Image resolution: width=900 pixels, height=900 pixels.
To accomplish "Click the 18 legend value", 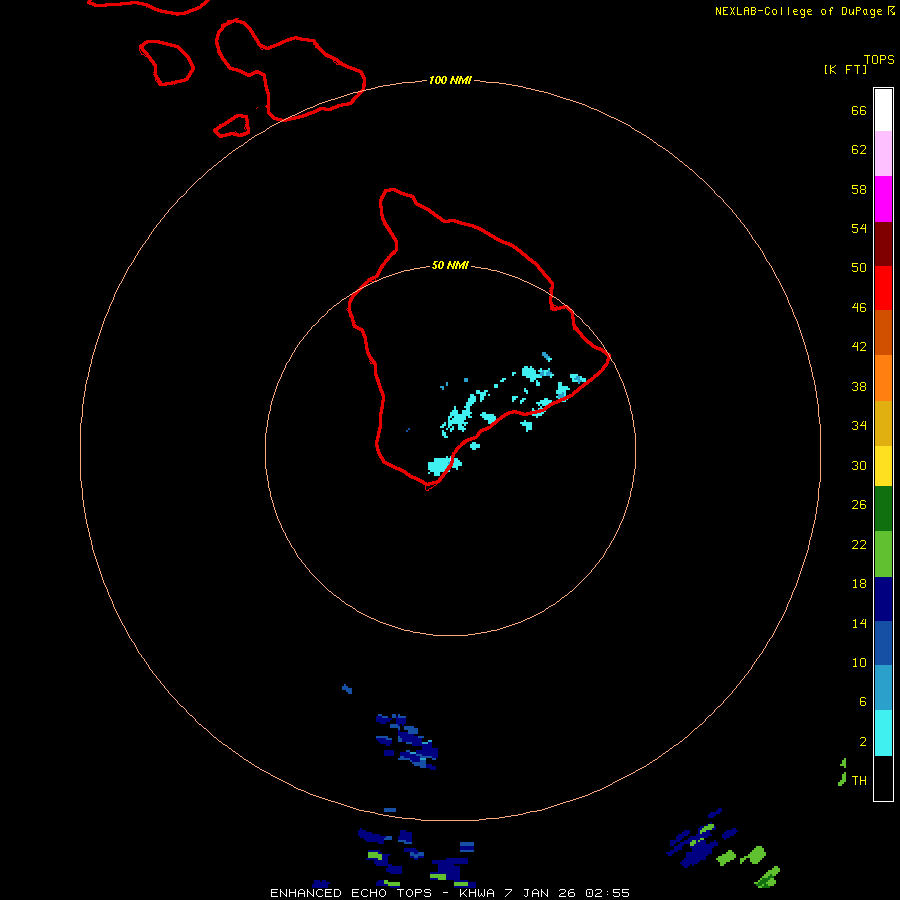I will 859,584.
